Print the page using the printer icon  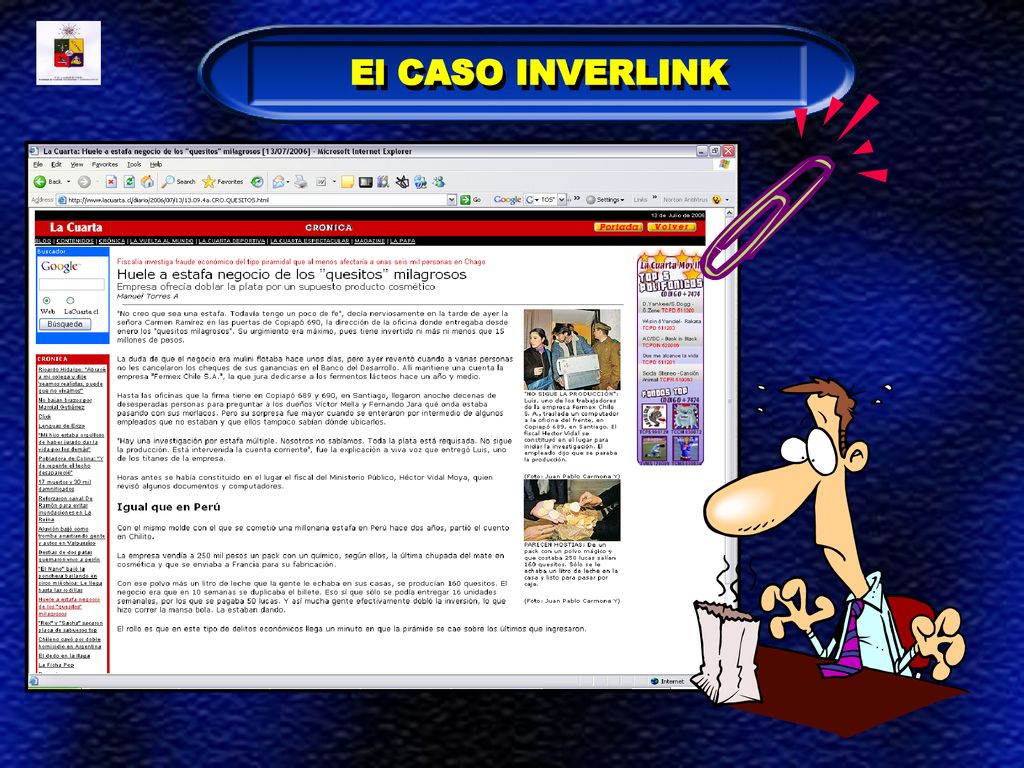[x=300, y=182]
